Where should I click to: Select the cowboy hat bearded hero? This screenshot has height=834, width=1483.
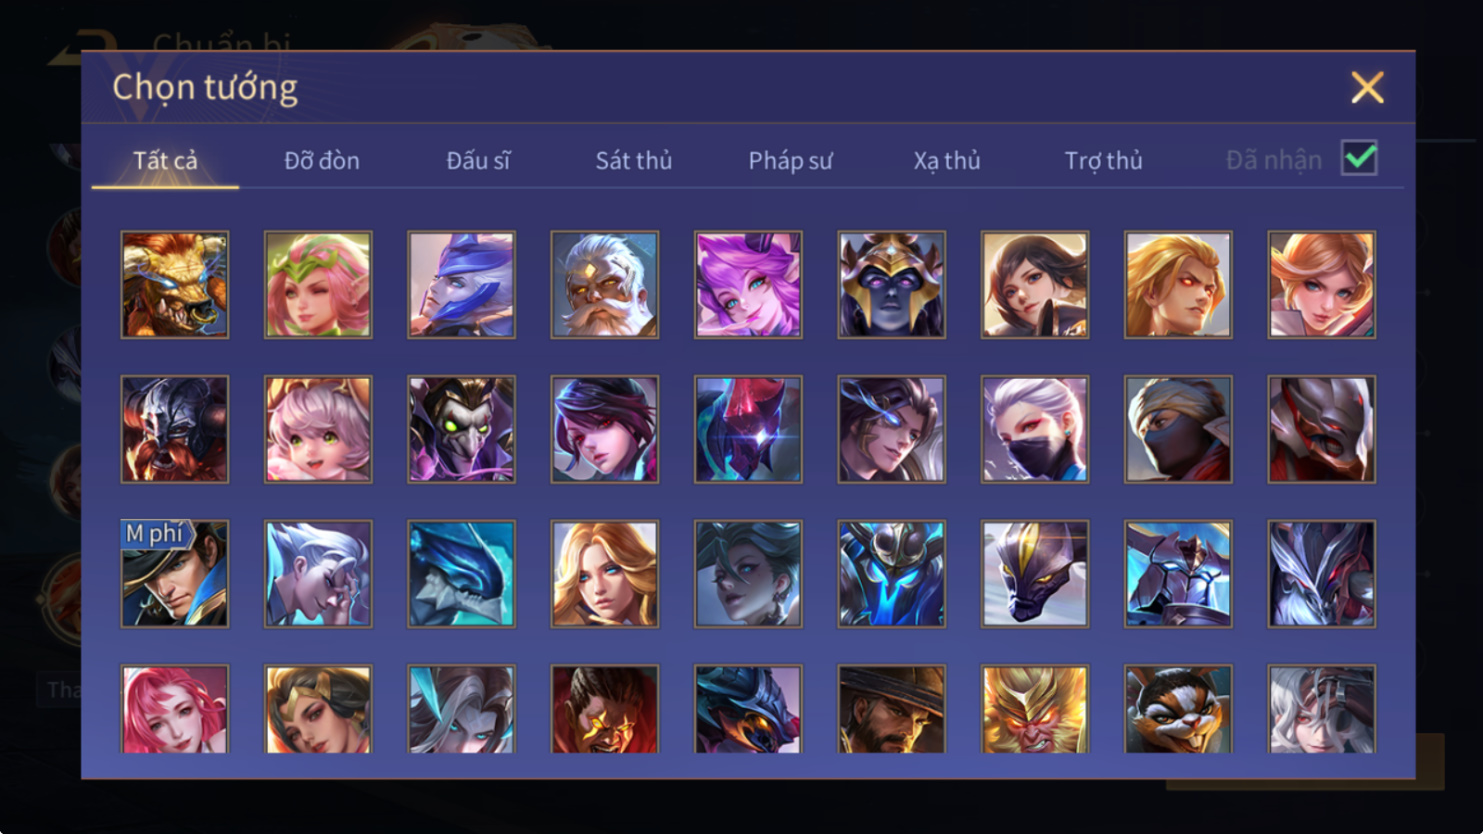[x=891, y=709]
